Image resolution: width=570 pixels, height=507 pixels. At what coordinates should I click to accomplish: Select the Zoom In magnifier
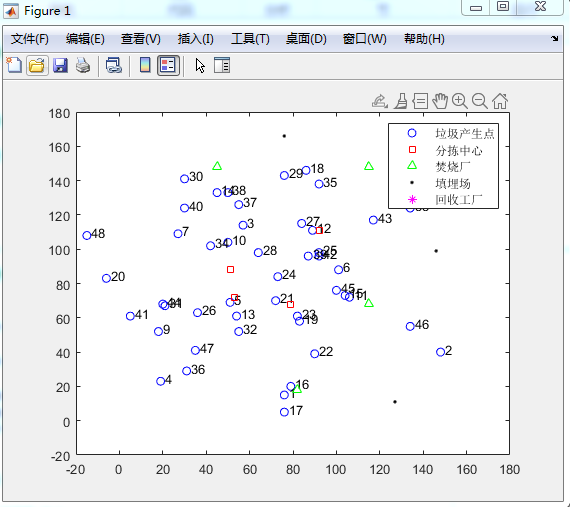tap(459, 101)
